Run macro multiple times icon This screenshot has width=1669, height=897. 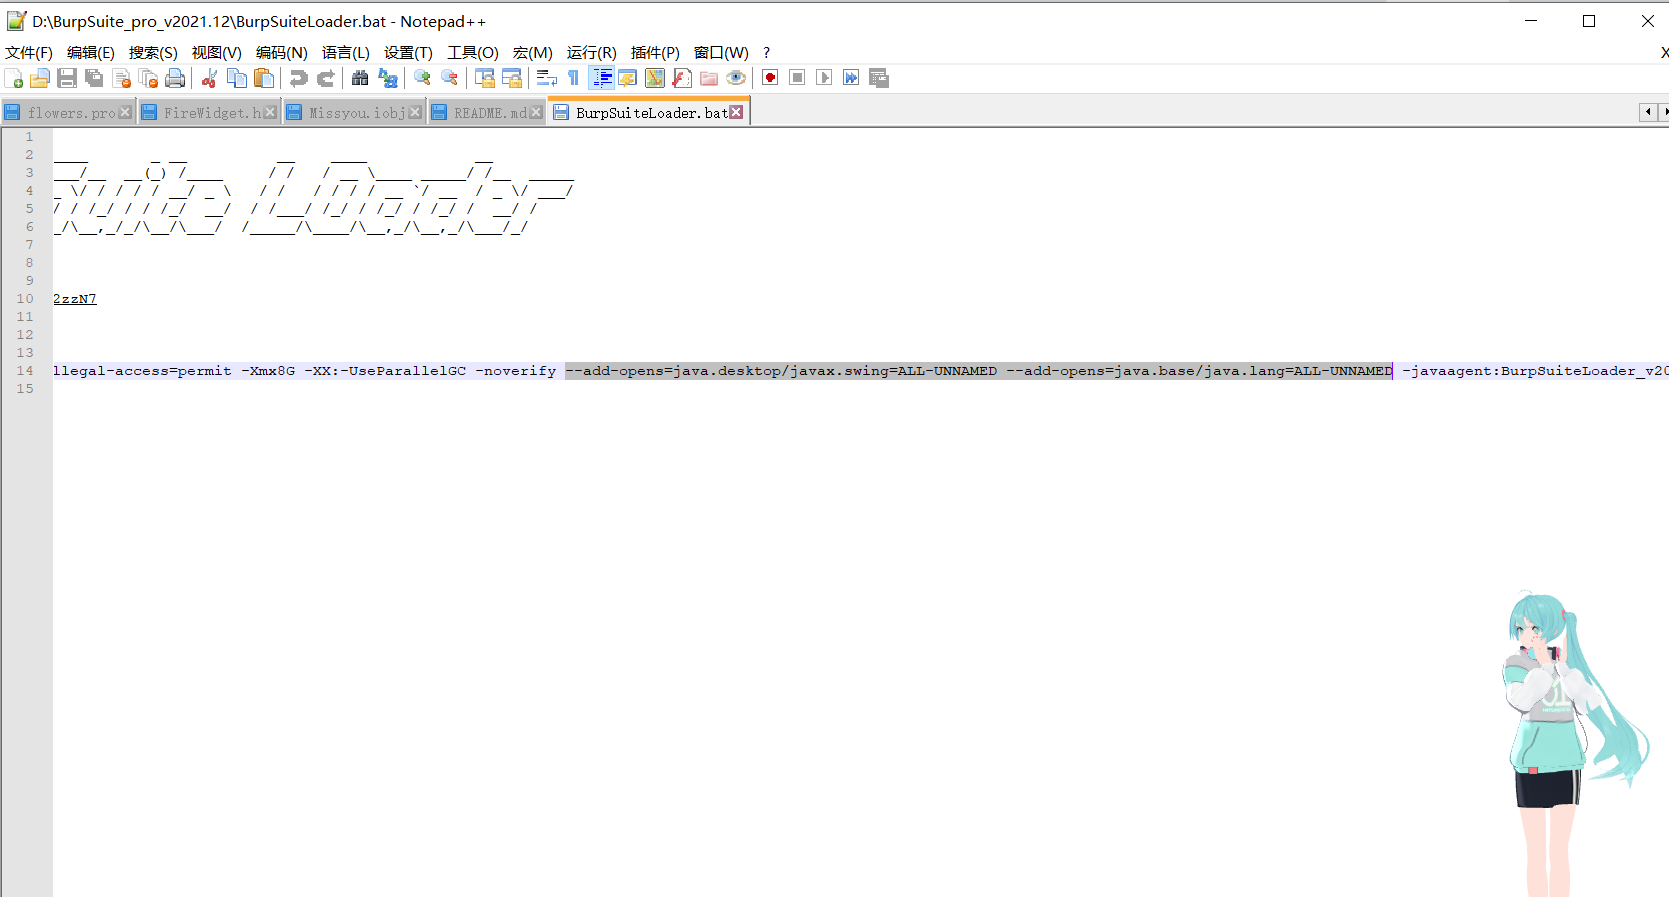tap(851, 78)
